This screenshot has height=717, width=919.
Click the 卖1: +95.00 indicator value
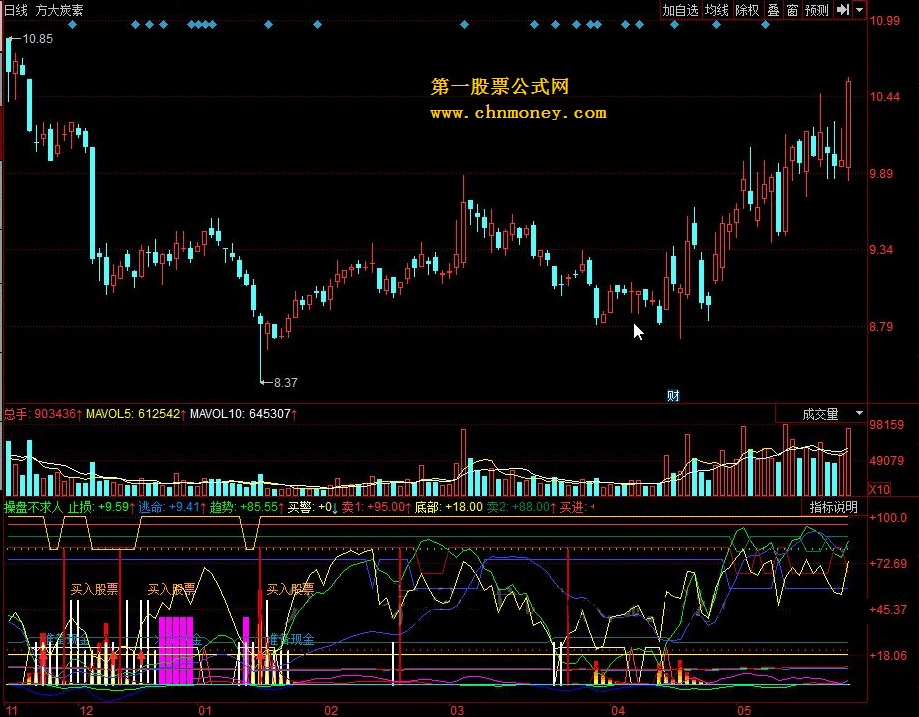376,507
